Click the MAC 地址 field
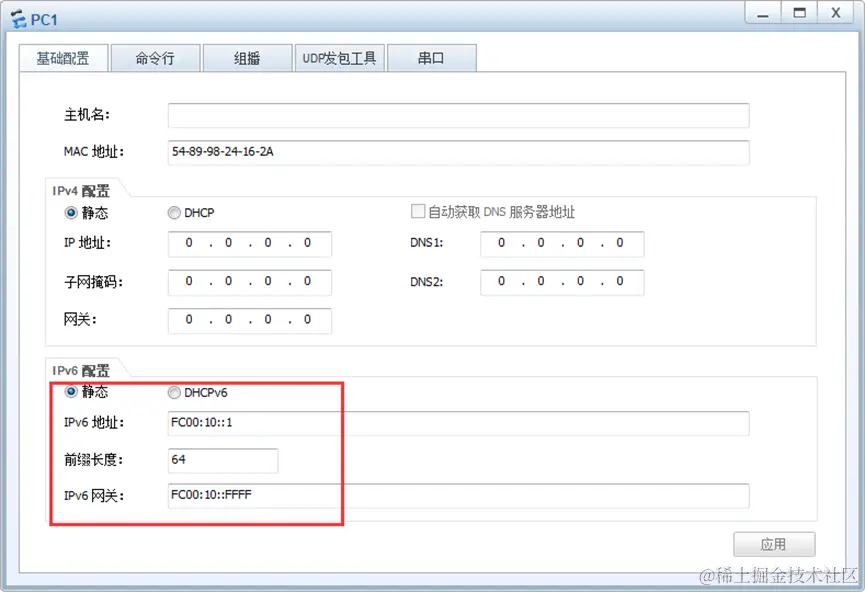Screen dimensions: 865x592 (458, 152)
